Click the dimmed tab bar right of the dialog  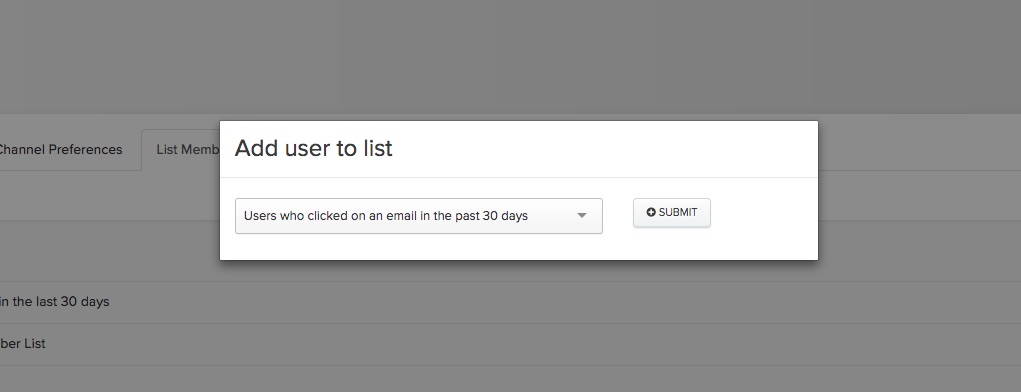pos(919,143)
